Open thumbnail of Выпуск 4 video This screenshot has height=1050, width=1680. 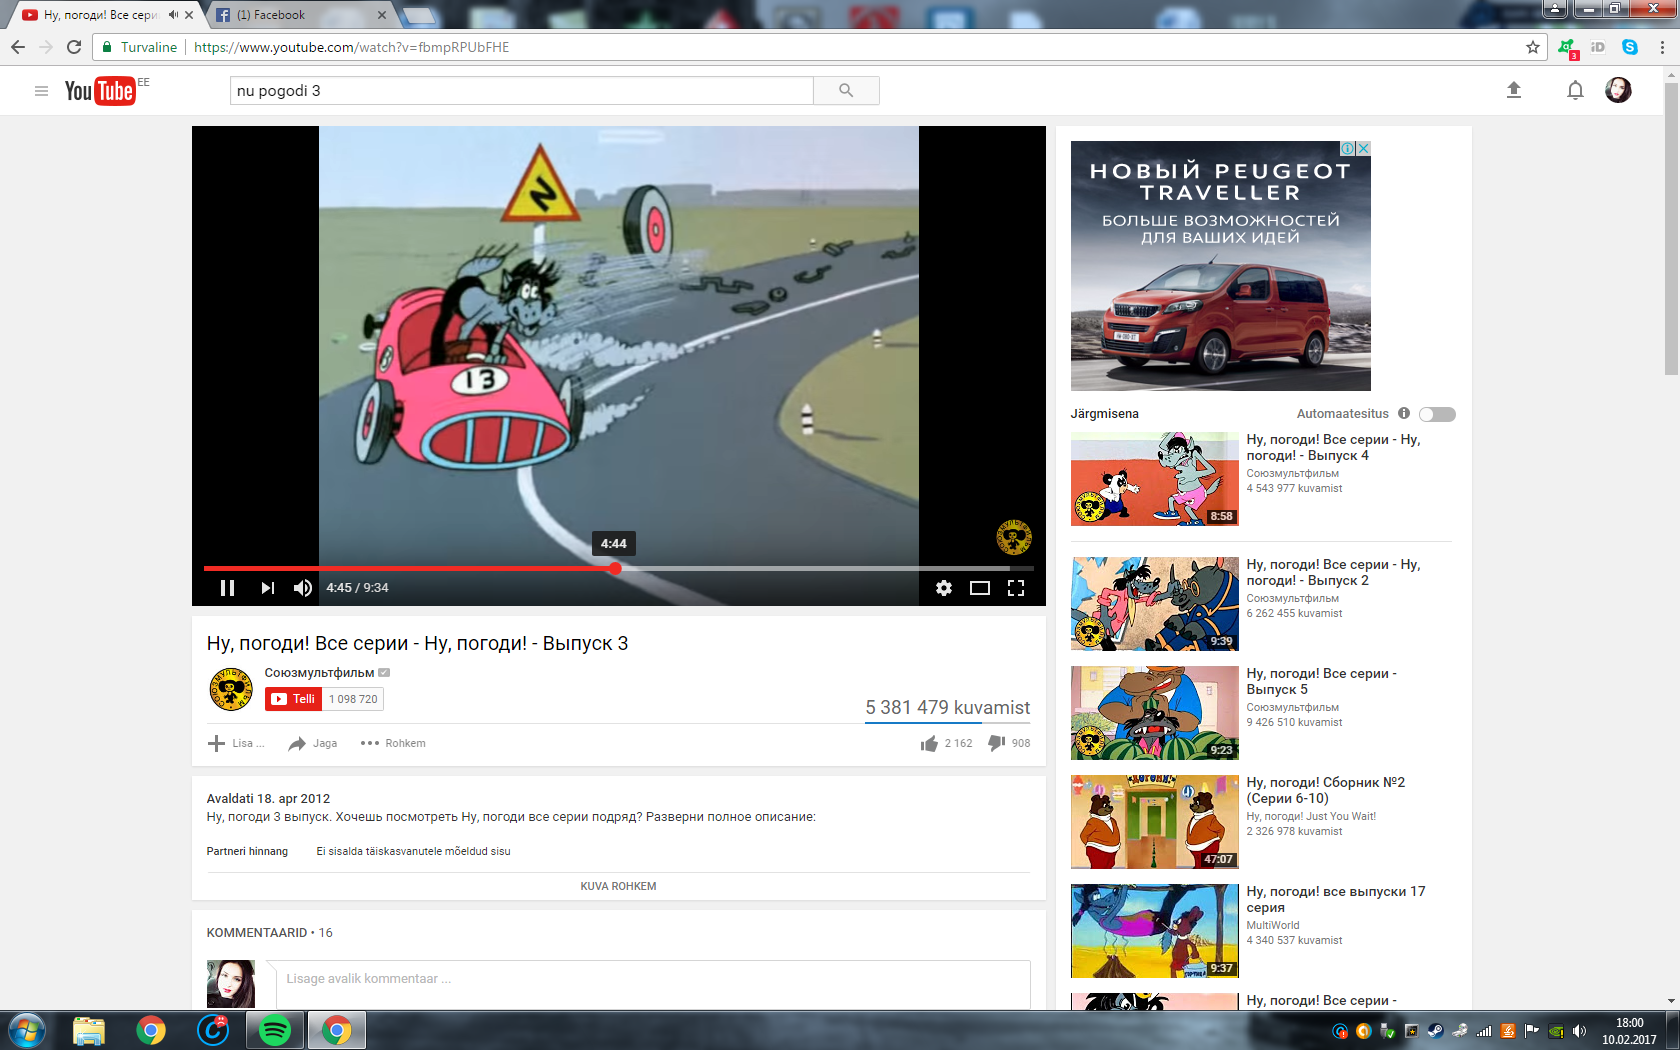pos(1155,479)
